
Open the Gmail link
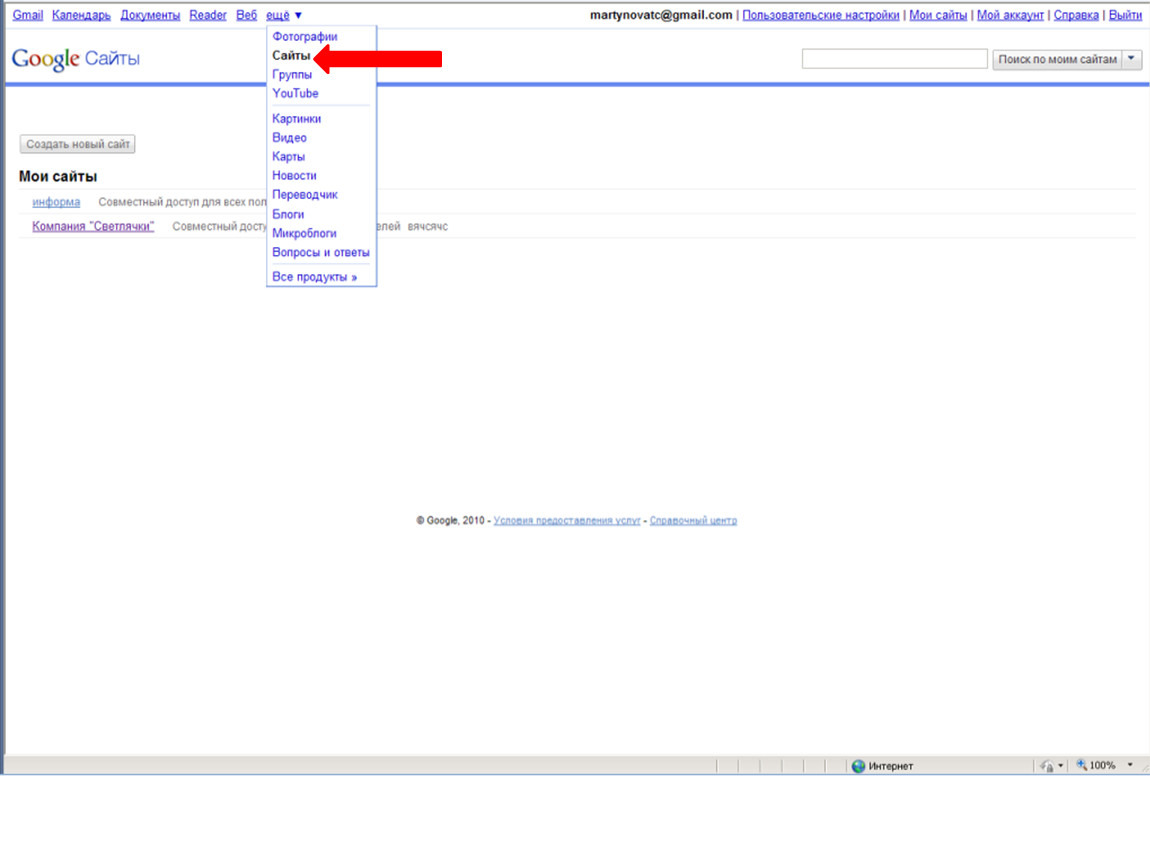28,15
